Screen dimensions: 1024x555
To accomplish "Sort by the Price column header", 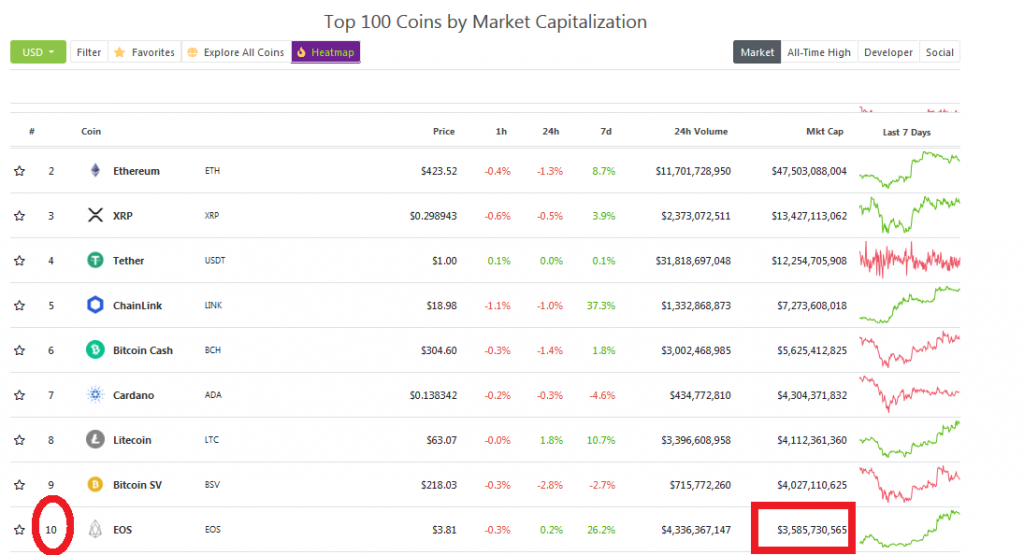I will (x=443, y=131).
